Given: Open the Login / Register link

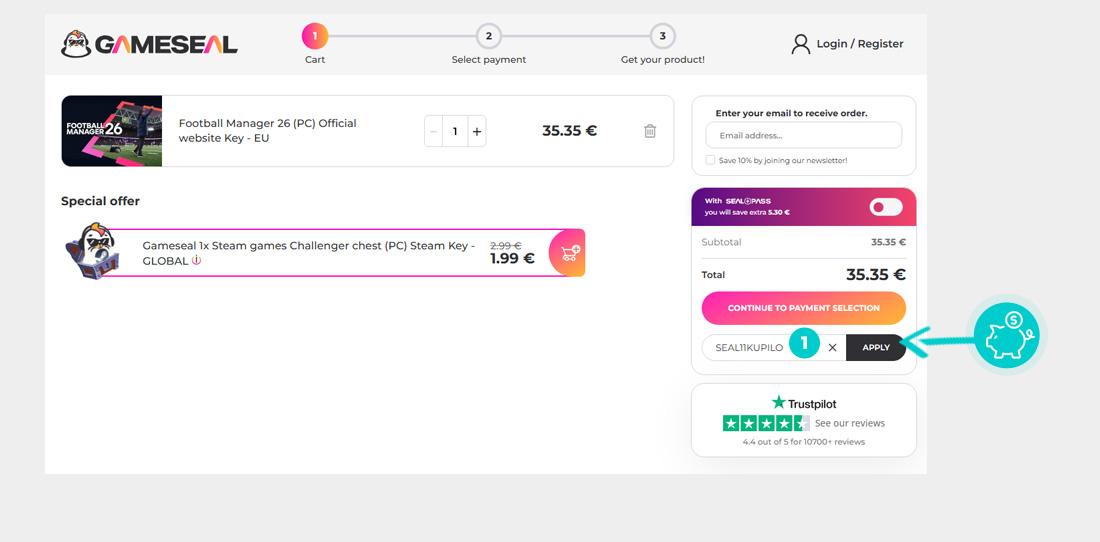Looking at the screenshot, I should [x=859, y=44].
